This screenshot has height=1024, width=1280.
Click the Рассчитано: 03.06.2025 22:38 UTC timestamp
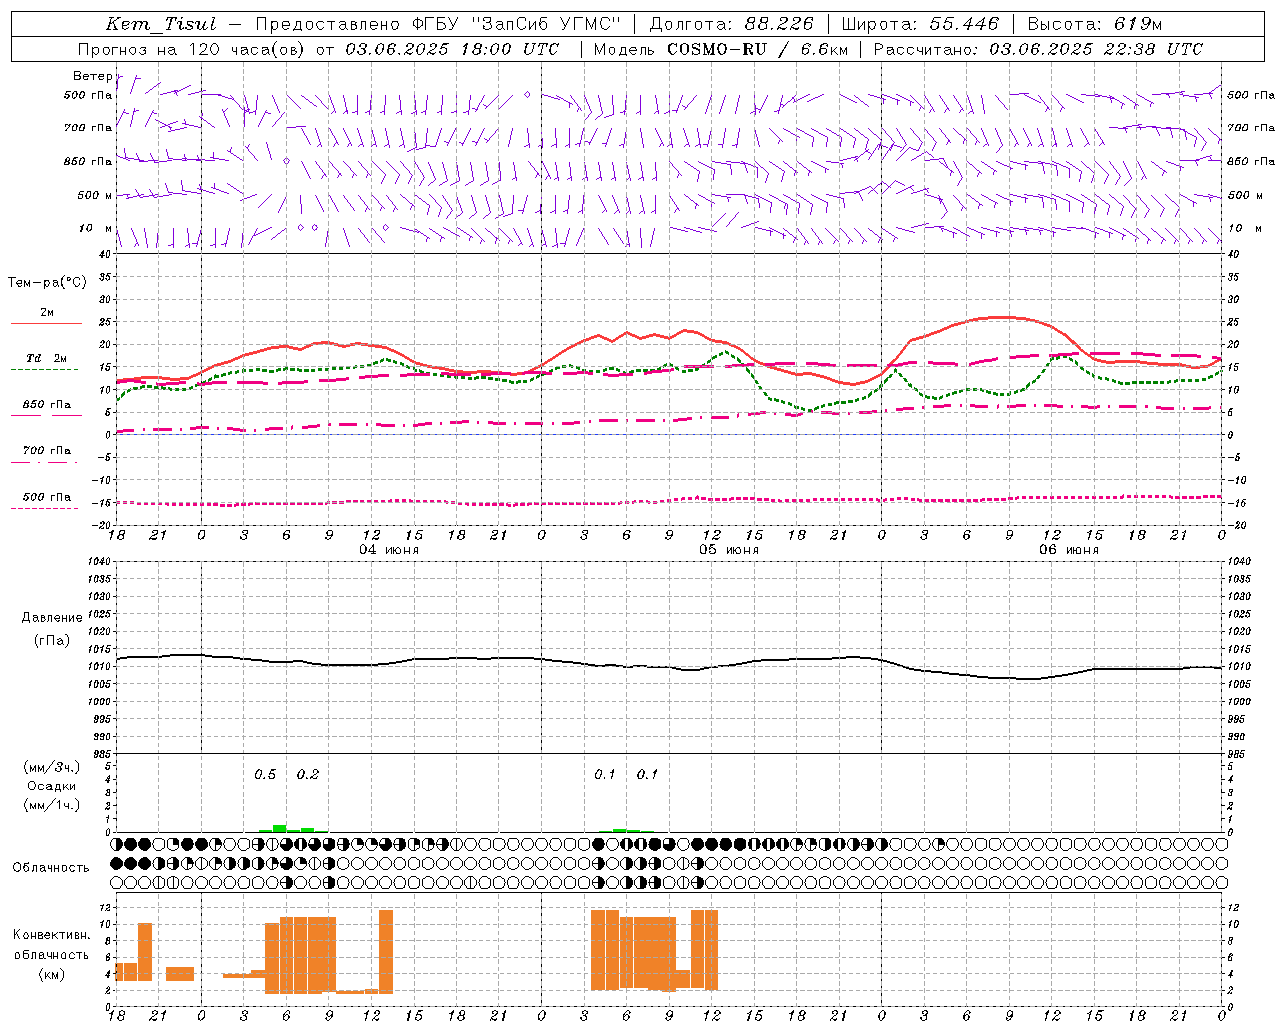(x=1038, y=49)
